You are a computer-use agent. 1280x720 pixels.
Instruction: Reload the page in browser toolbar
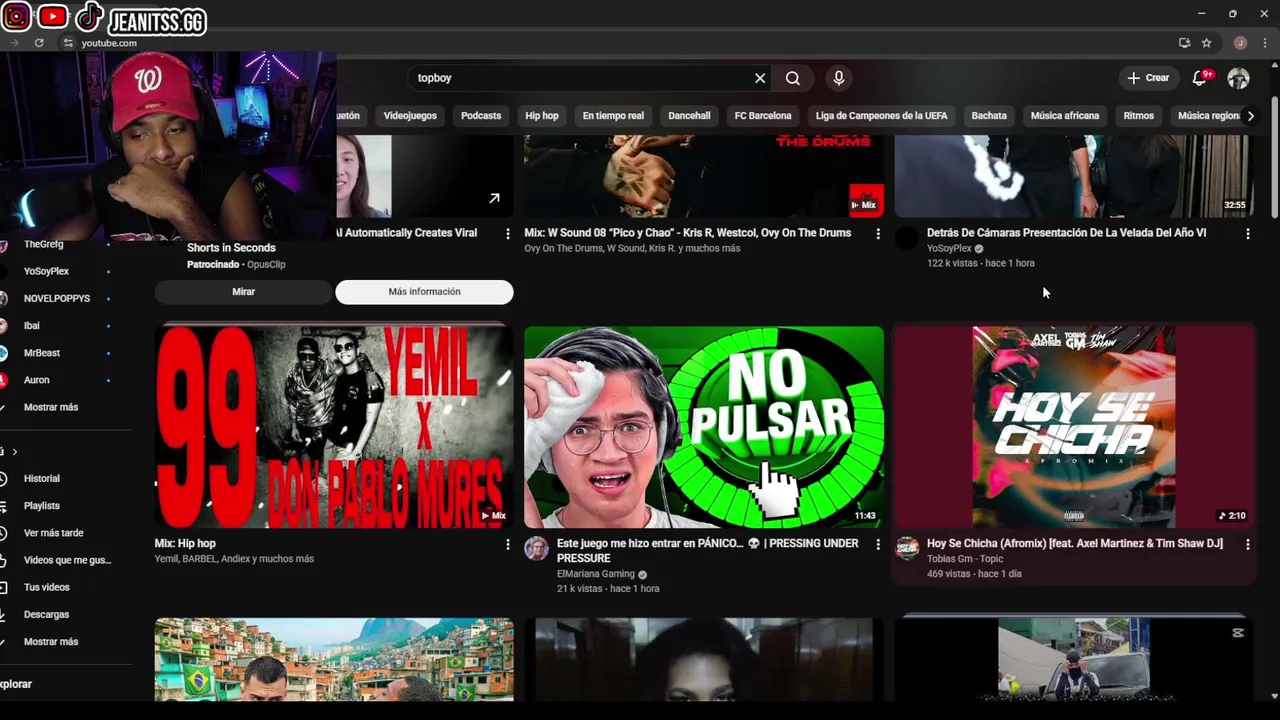click(x=39, y=43)
